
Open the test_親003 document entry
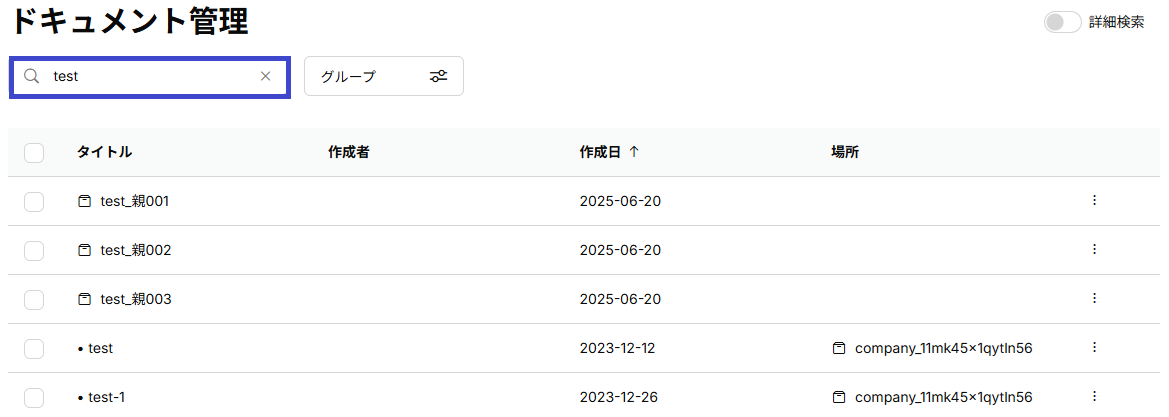tap(136, 299)
